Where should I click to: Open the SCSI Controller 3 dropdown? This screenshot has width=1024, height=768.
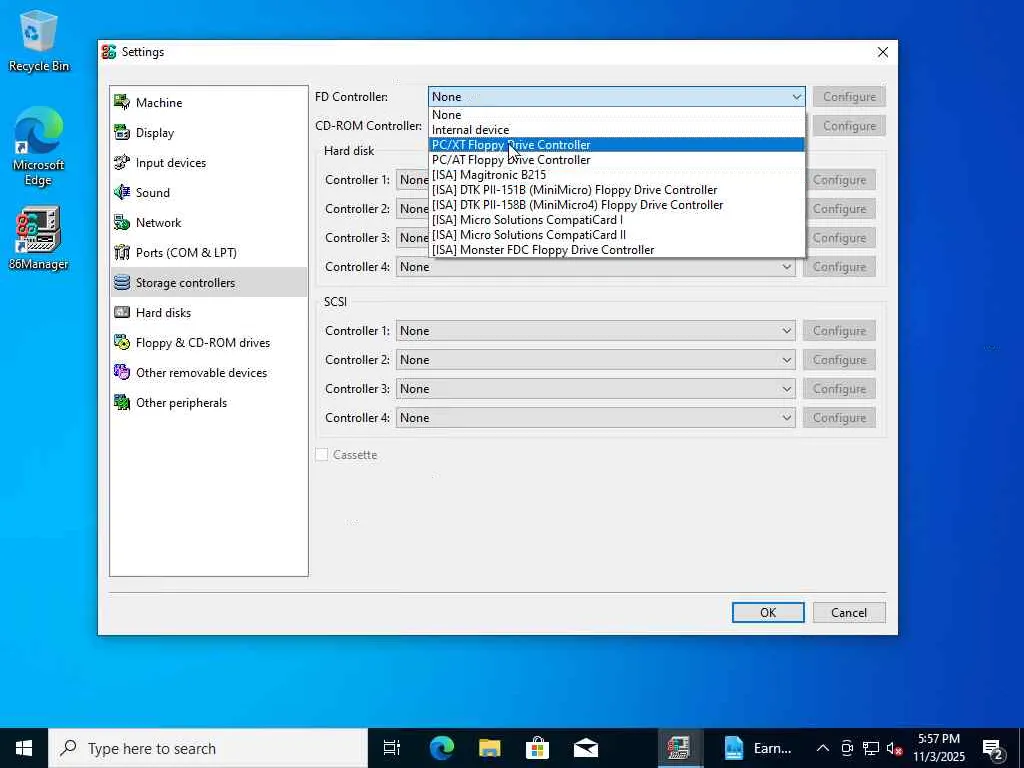point(596,389)
